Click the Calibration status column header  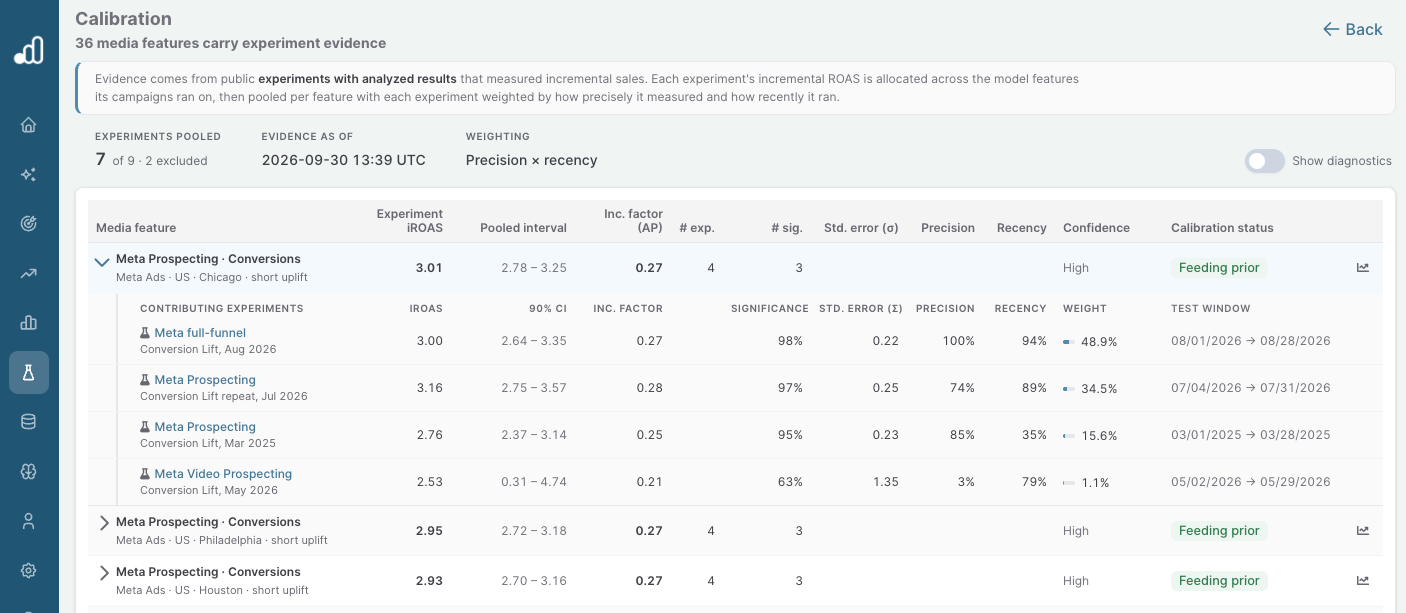click(1222, 228)
